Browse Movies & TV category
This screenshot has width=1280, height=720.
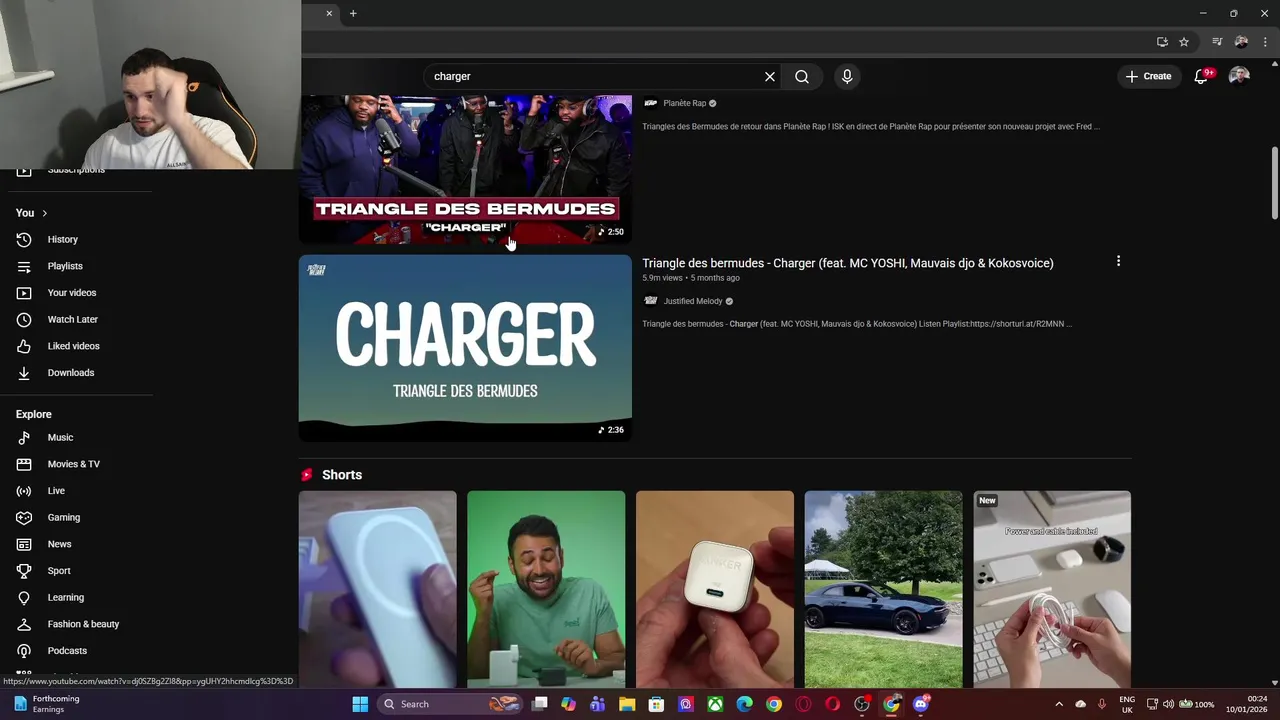click(x=73, y=464)
